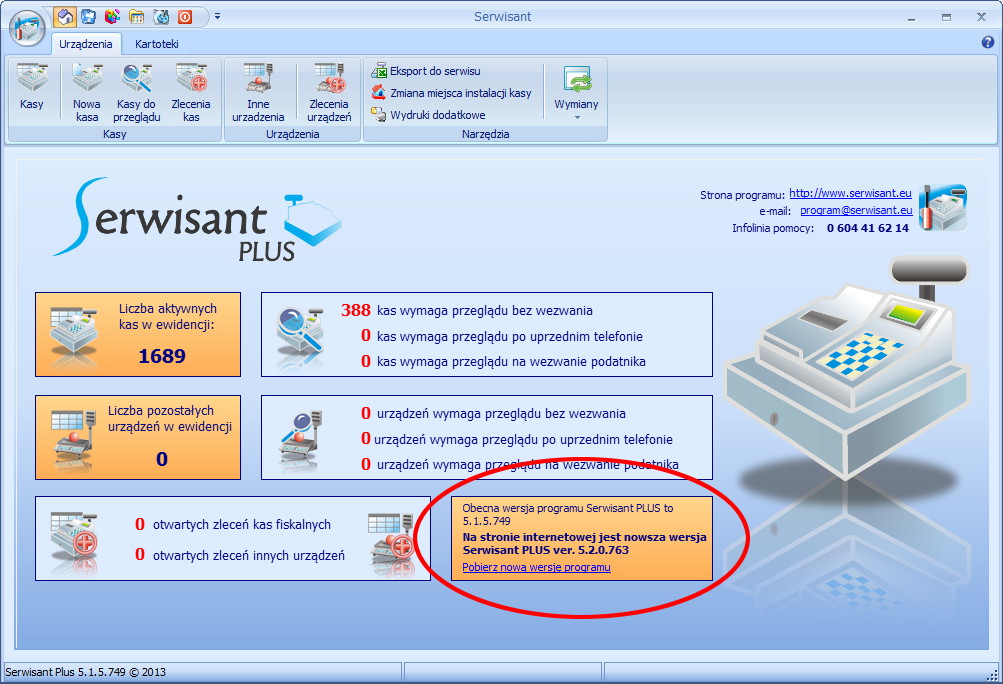Screen dimensions: 1003x684
Task: Click the Liczba pozostałych urządzeń w ewidencji panel
Action: click(138, 438)
